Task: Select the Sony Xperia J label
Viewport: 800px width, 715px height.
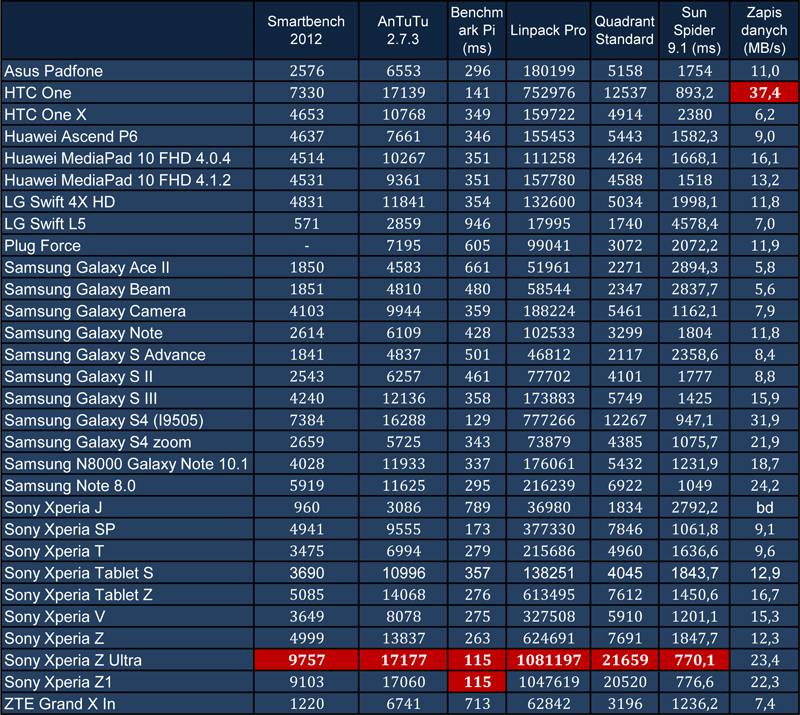Action: click(x=53, y=508)
